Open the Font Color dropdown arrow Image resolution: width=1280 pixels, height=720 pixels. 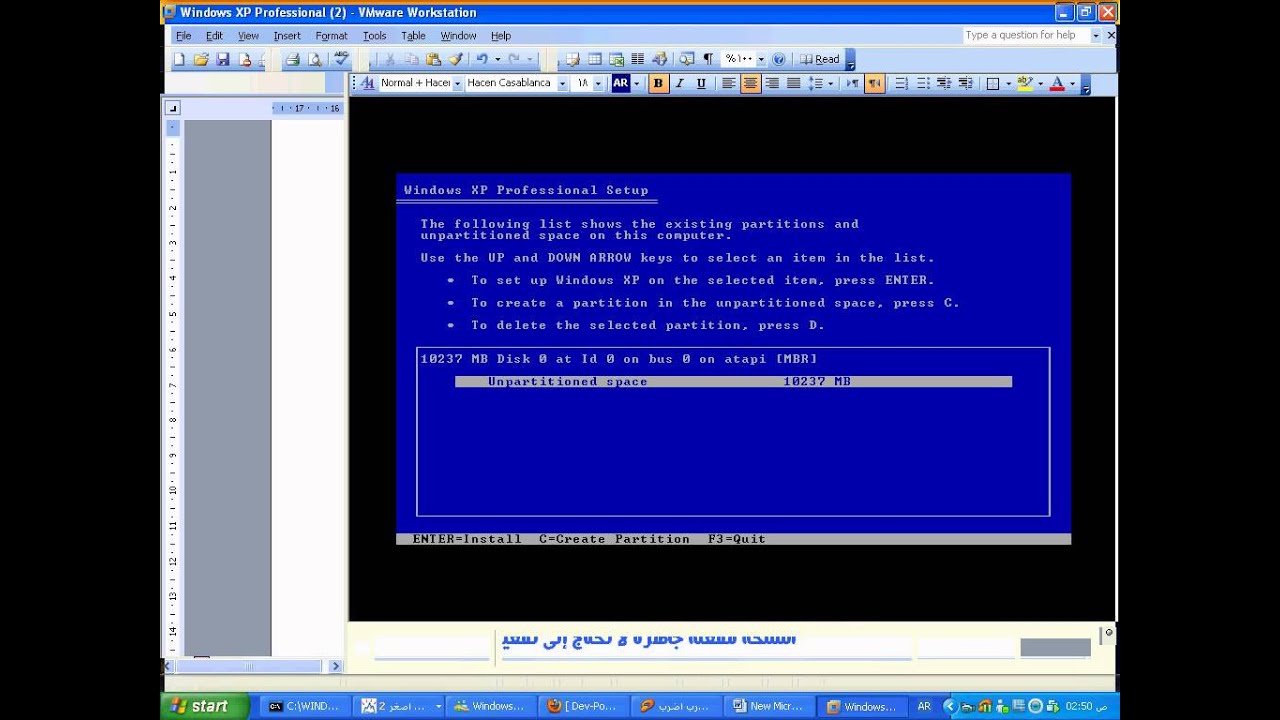[1072, 84]
